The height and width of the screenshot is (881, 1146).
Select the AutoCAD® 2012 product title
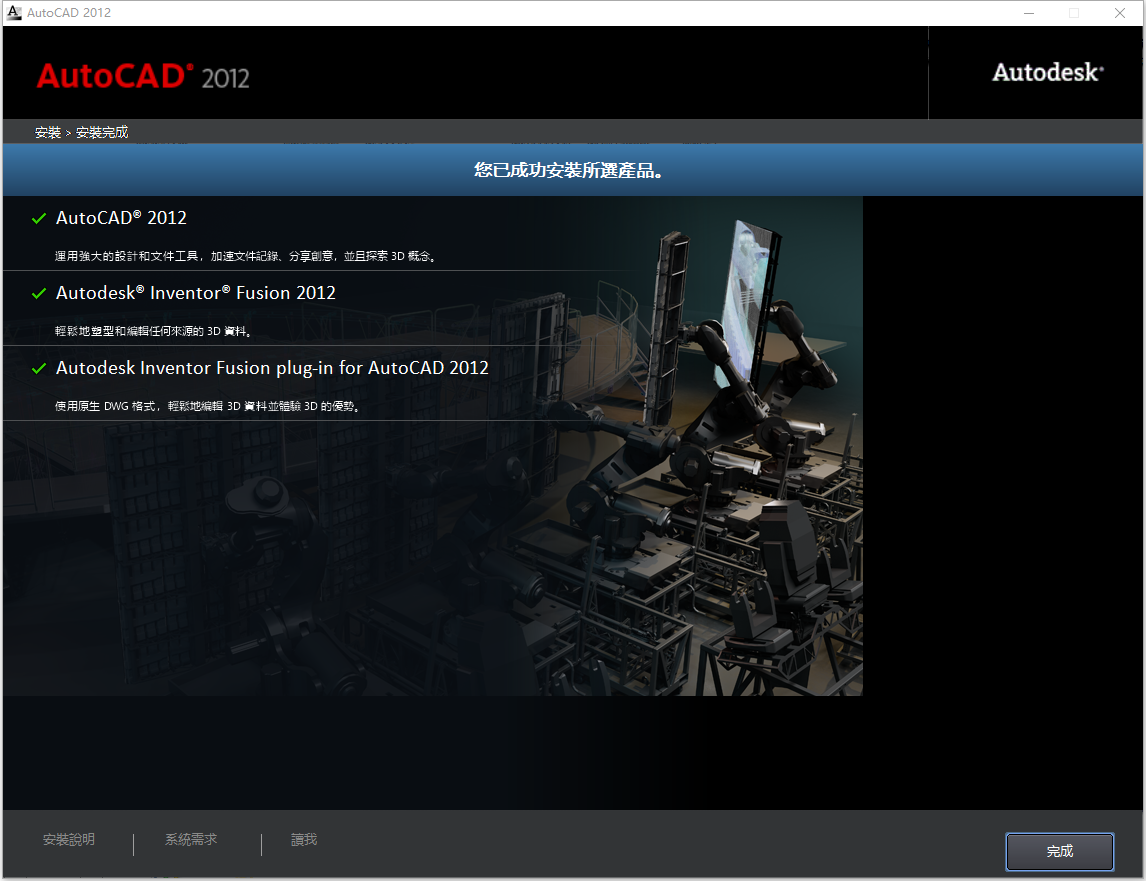(x=121, y=218)
